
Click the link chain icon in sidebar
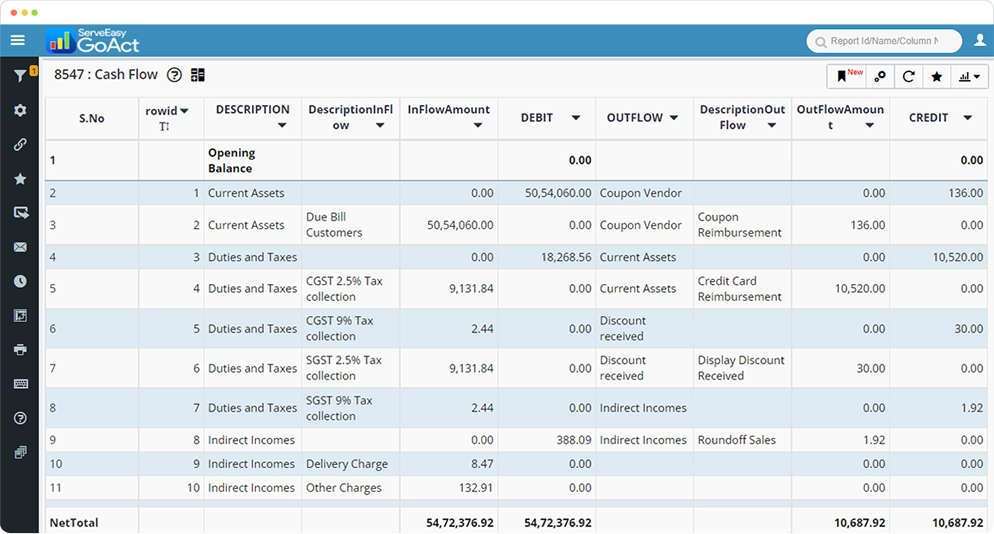pyautogui.click(x=19, y=144)
